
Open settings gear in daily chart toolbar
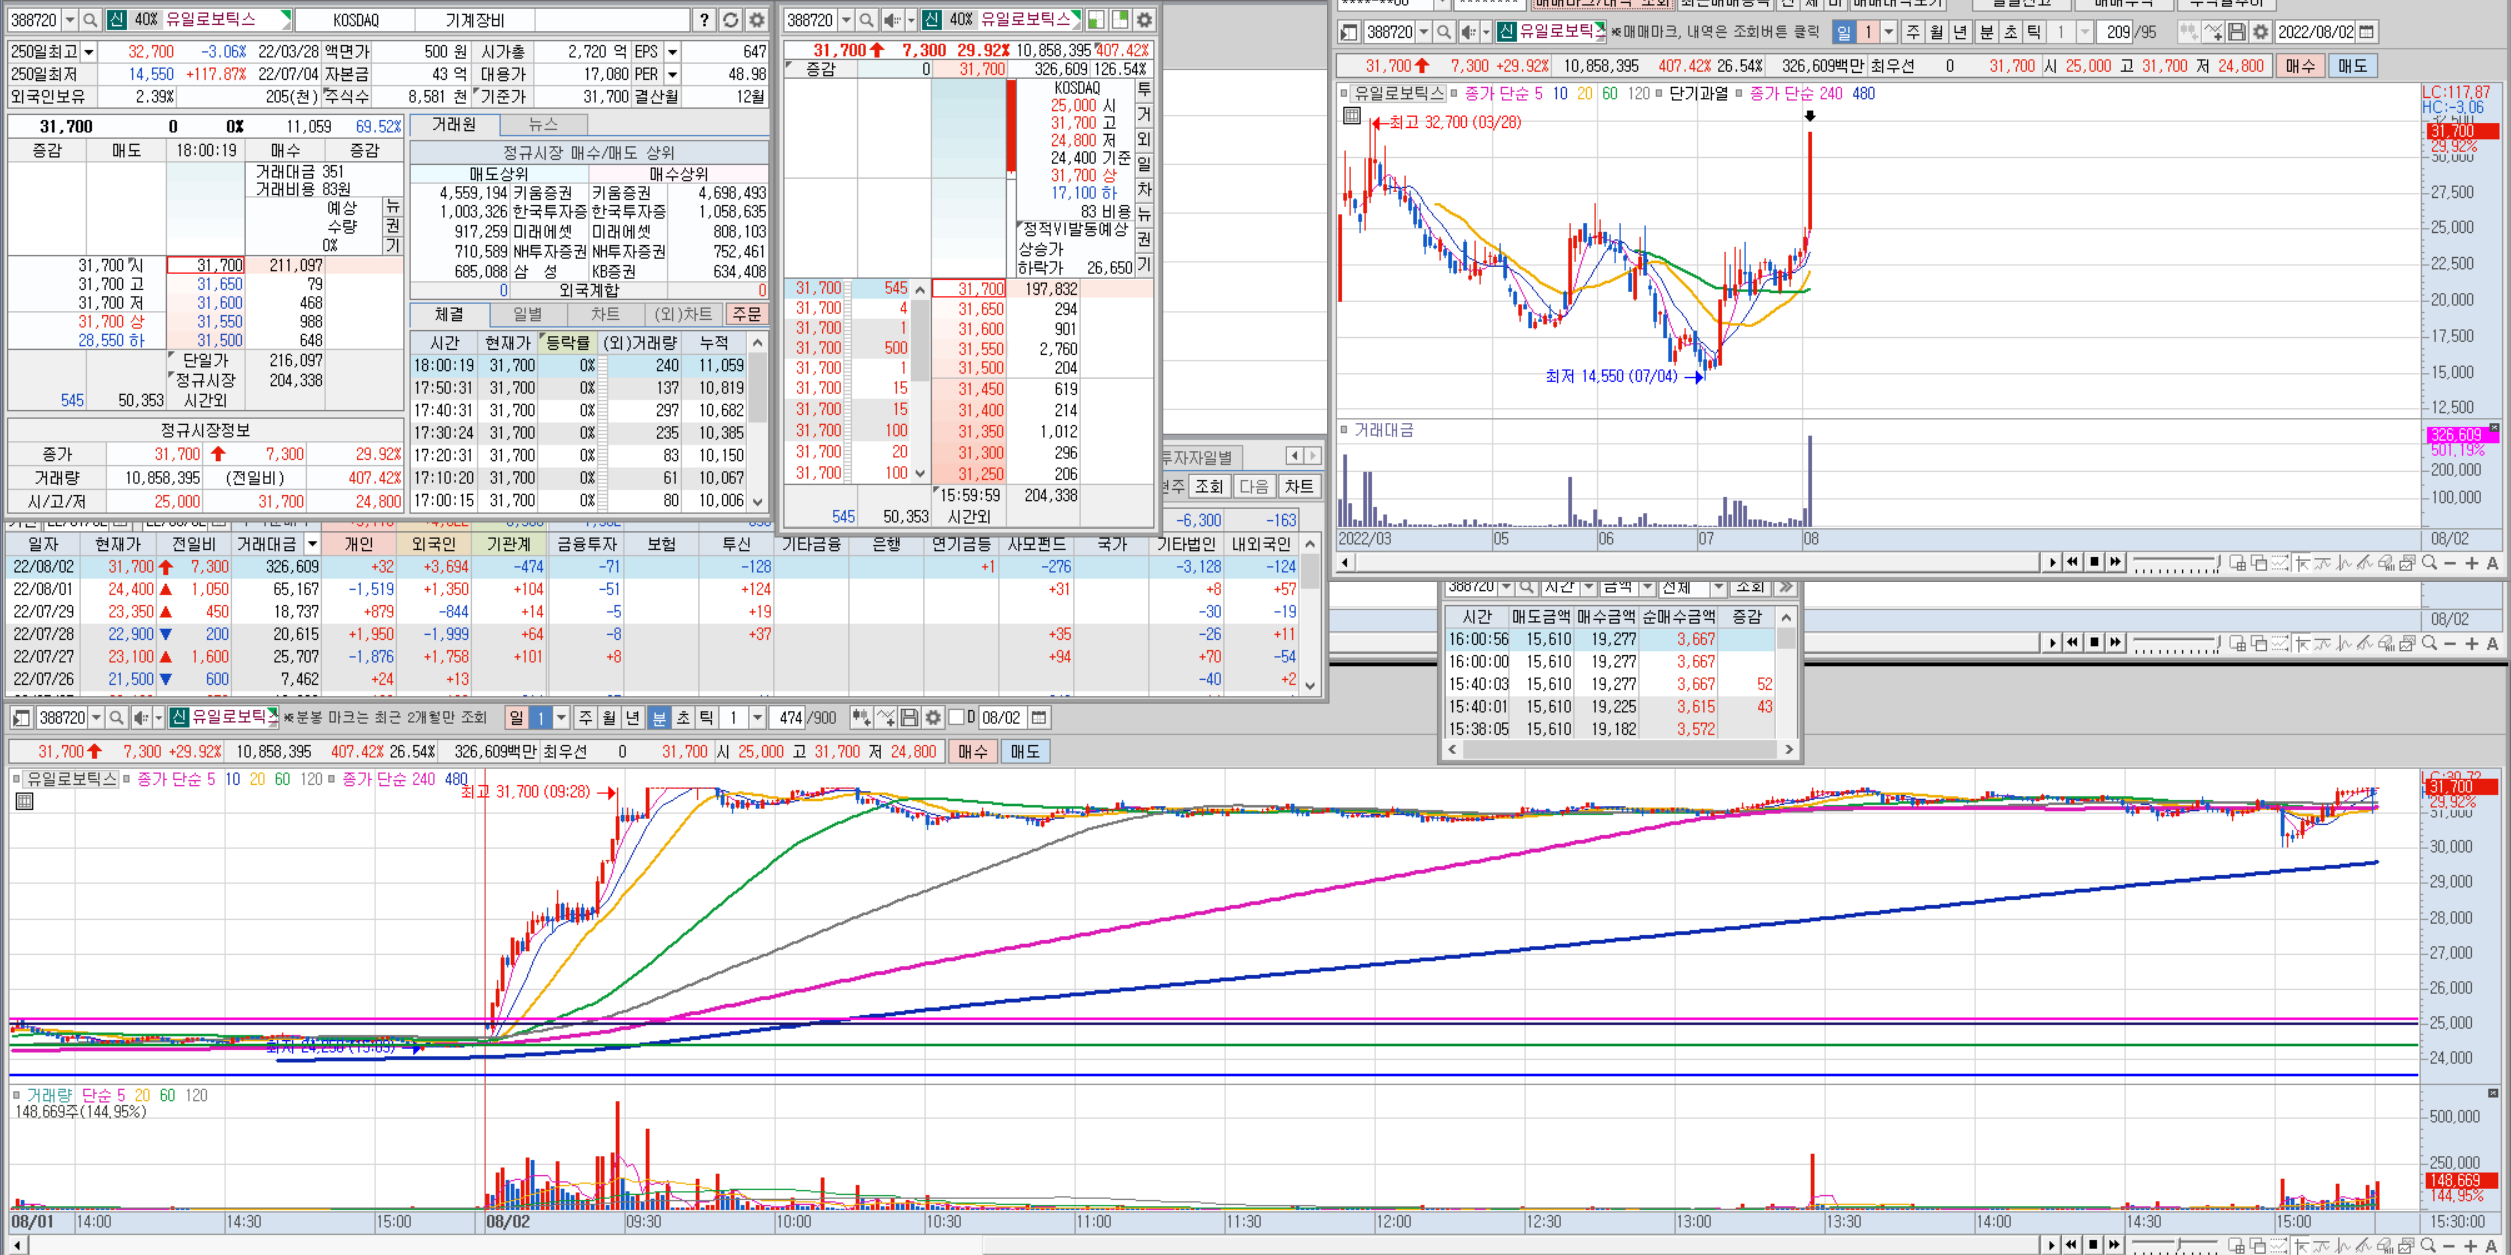pos(2261,33)
